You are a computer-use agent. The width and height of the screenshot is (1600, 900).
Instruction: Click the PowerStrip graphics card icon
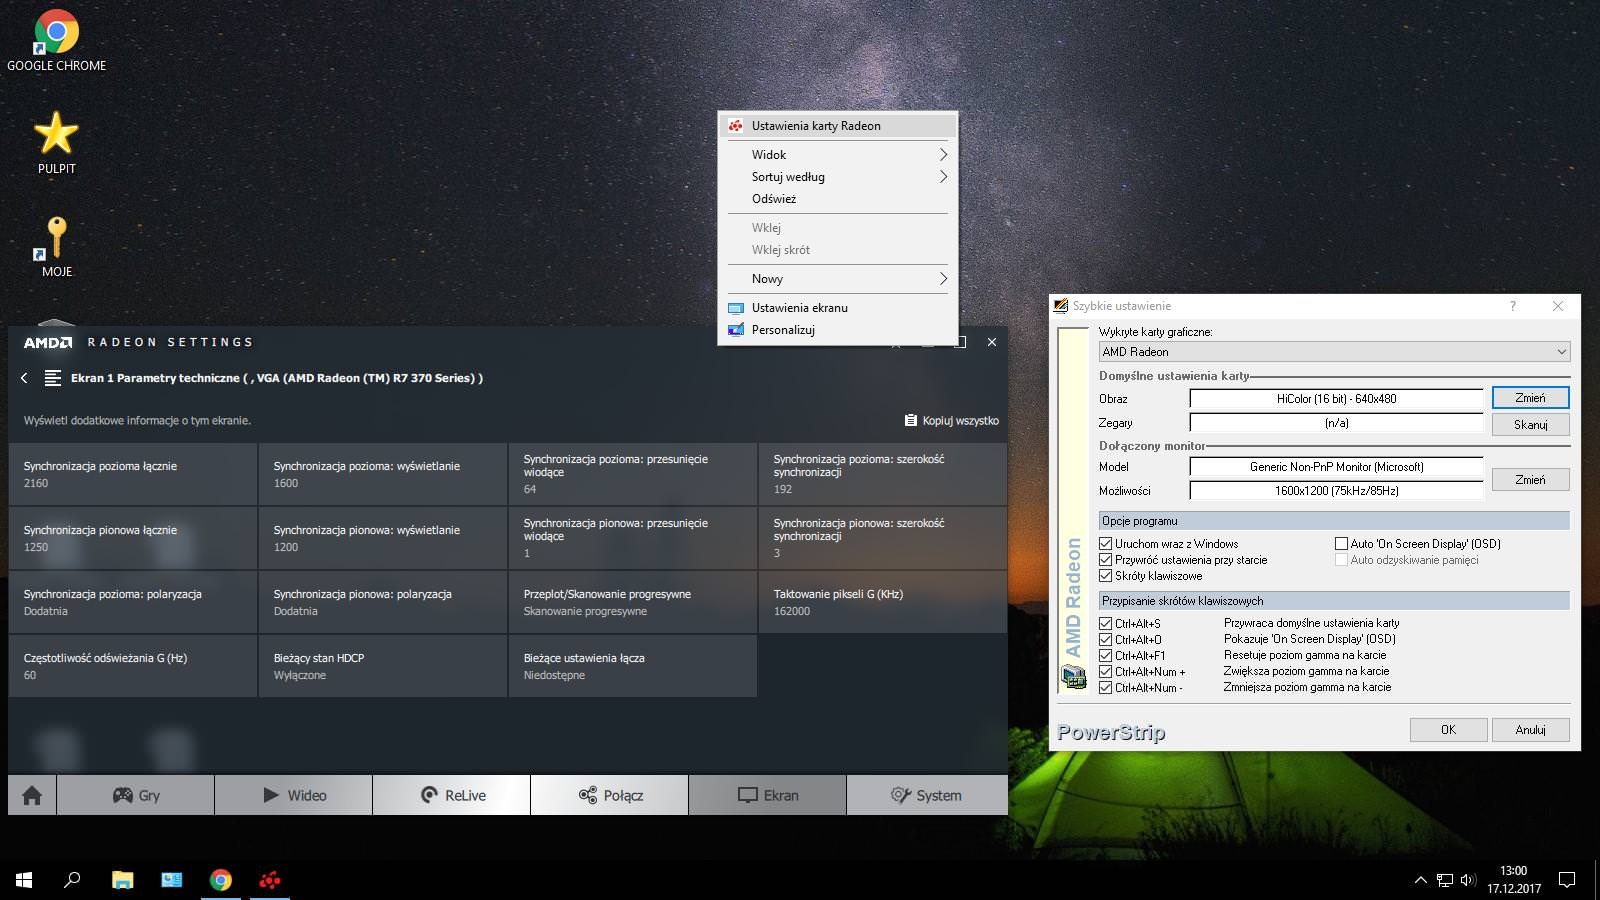(1074, 678)
